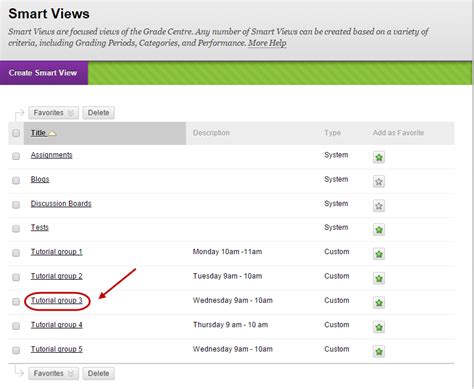Screen dimensions: 474x389
Task: Click Create Smart View button
Action: 43,73
